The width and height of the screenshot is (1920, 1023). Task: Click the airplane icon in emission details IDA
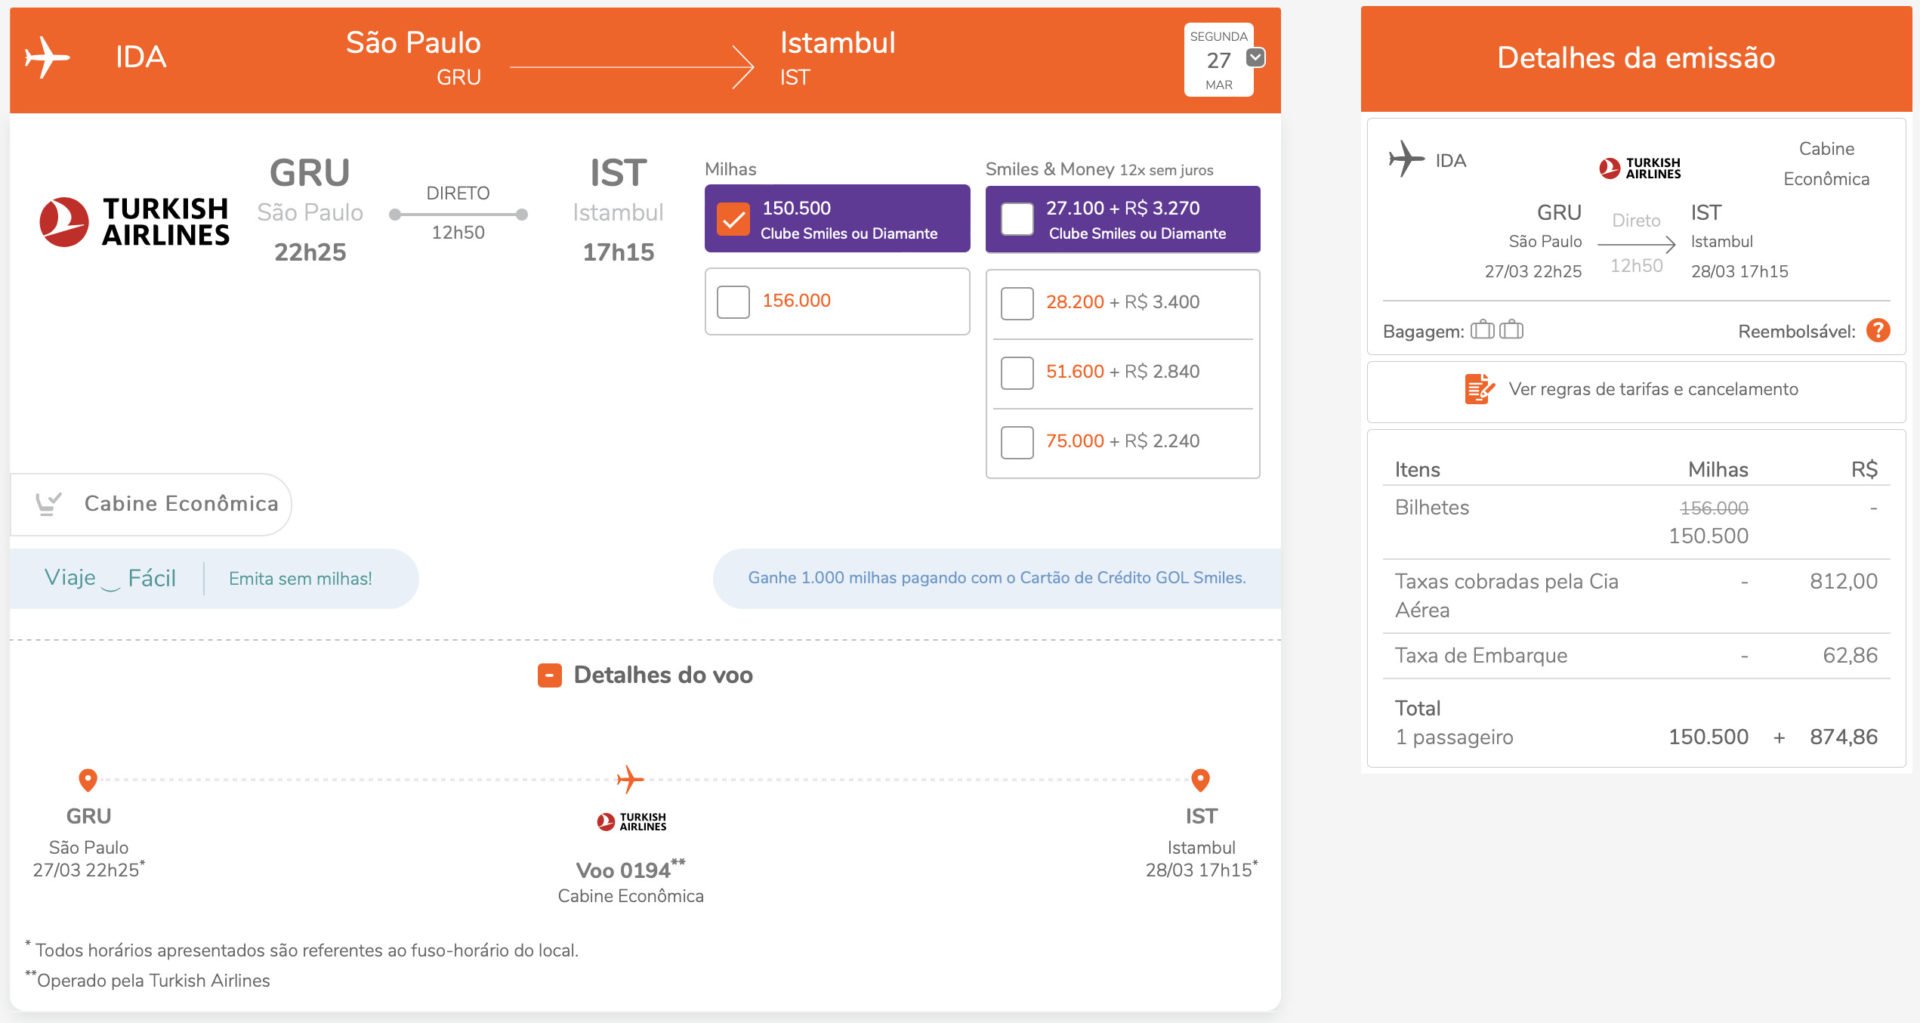tap(1406, 159)
